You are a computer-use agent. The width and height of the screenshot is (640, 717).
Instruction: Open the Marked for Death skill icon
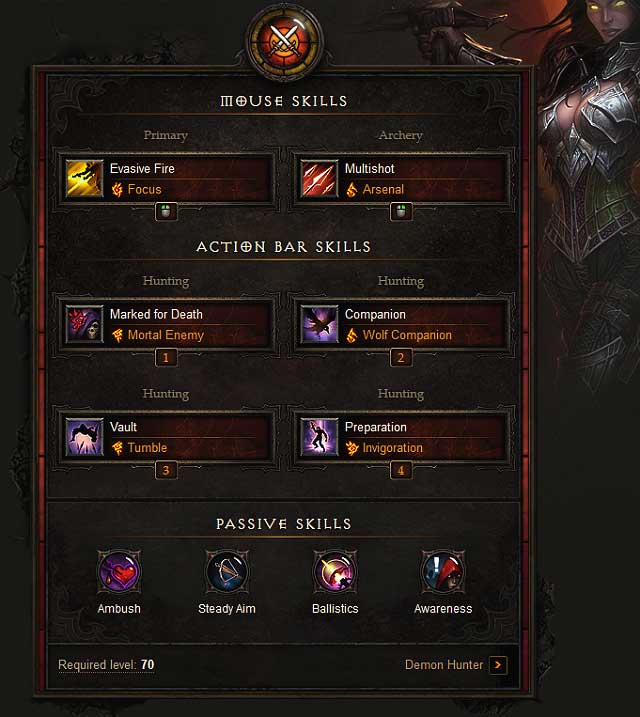(x=85, y=324)
